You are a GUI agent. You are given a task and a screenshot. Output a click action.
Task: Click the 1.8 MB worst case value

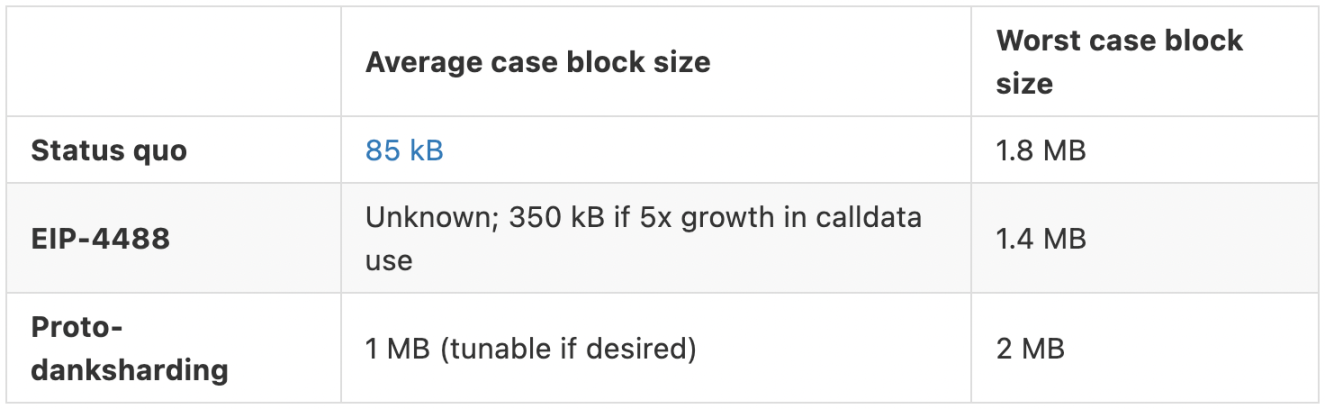coord(1040,151)
